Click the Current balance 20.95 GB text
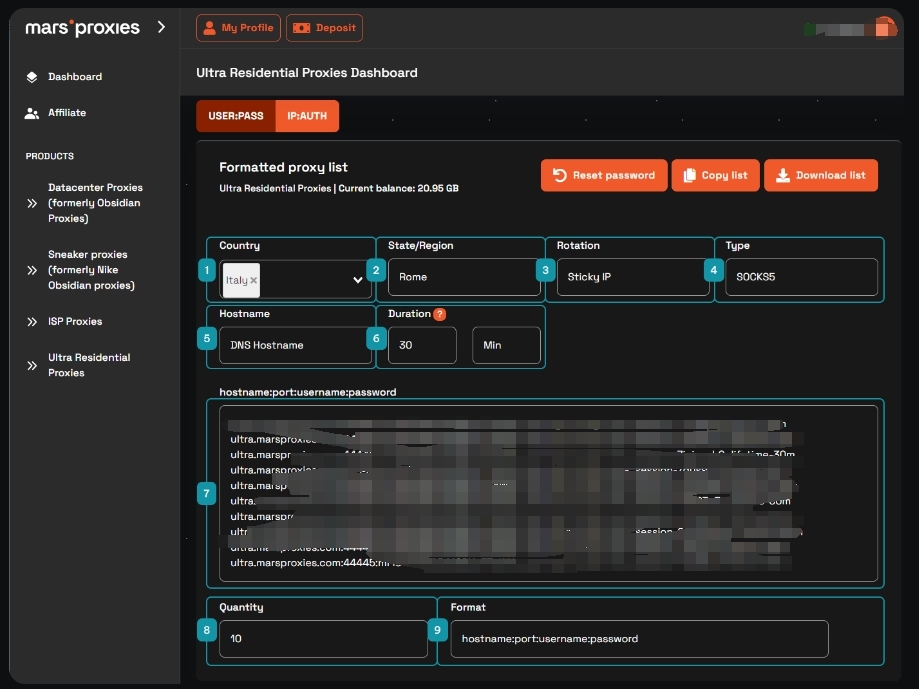The image size is (919, 689). 399,188
